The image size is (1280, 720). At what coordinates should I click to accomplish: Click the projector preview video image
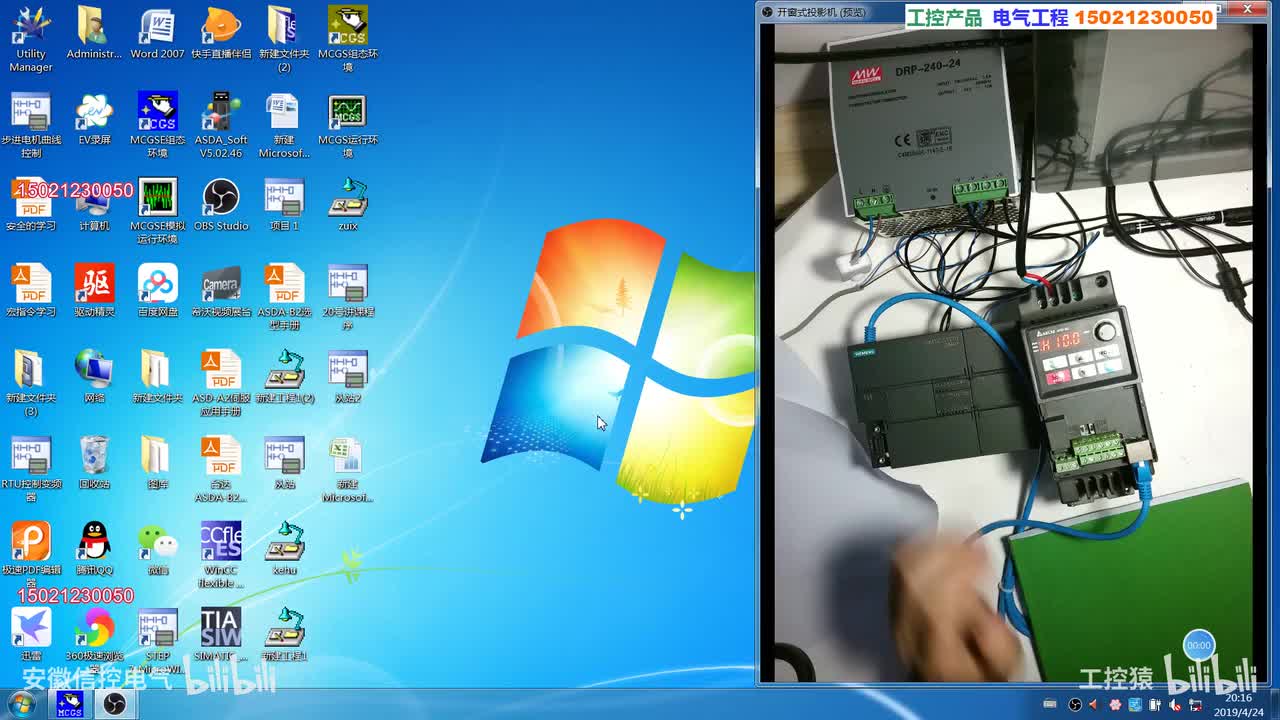point(1013,352)
